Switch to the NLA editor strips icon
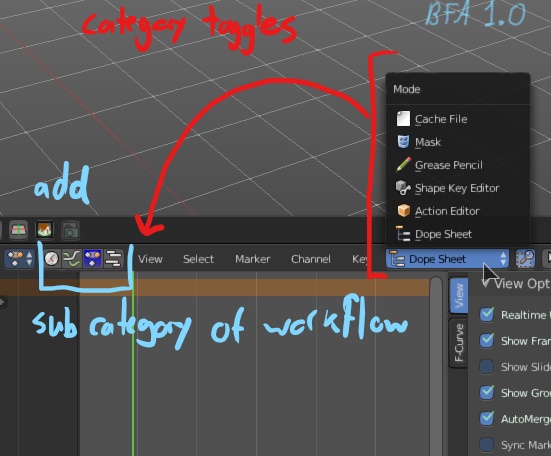Image resolution: width=551 pixels, height=456 pixels. [x=114, y=259]
